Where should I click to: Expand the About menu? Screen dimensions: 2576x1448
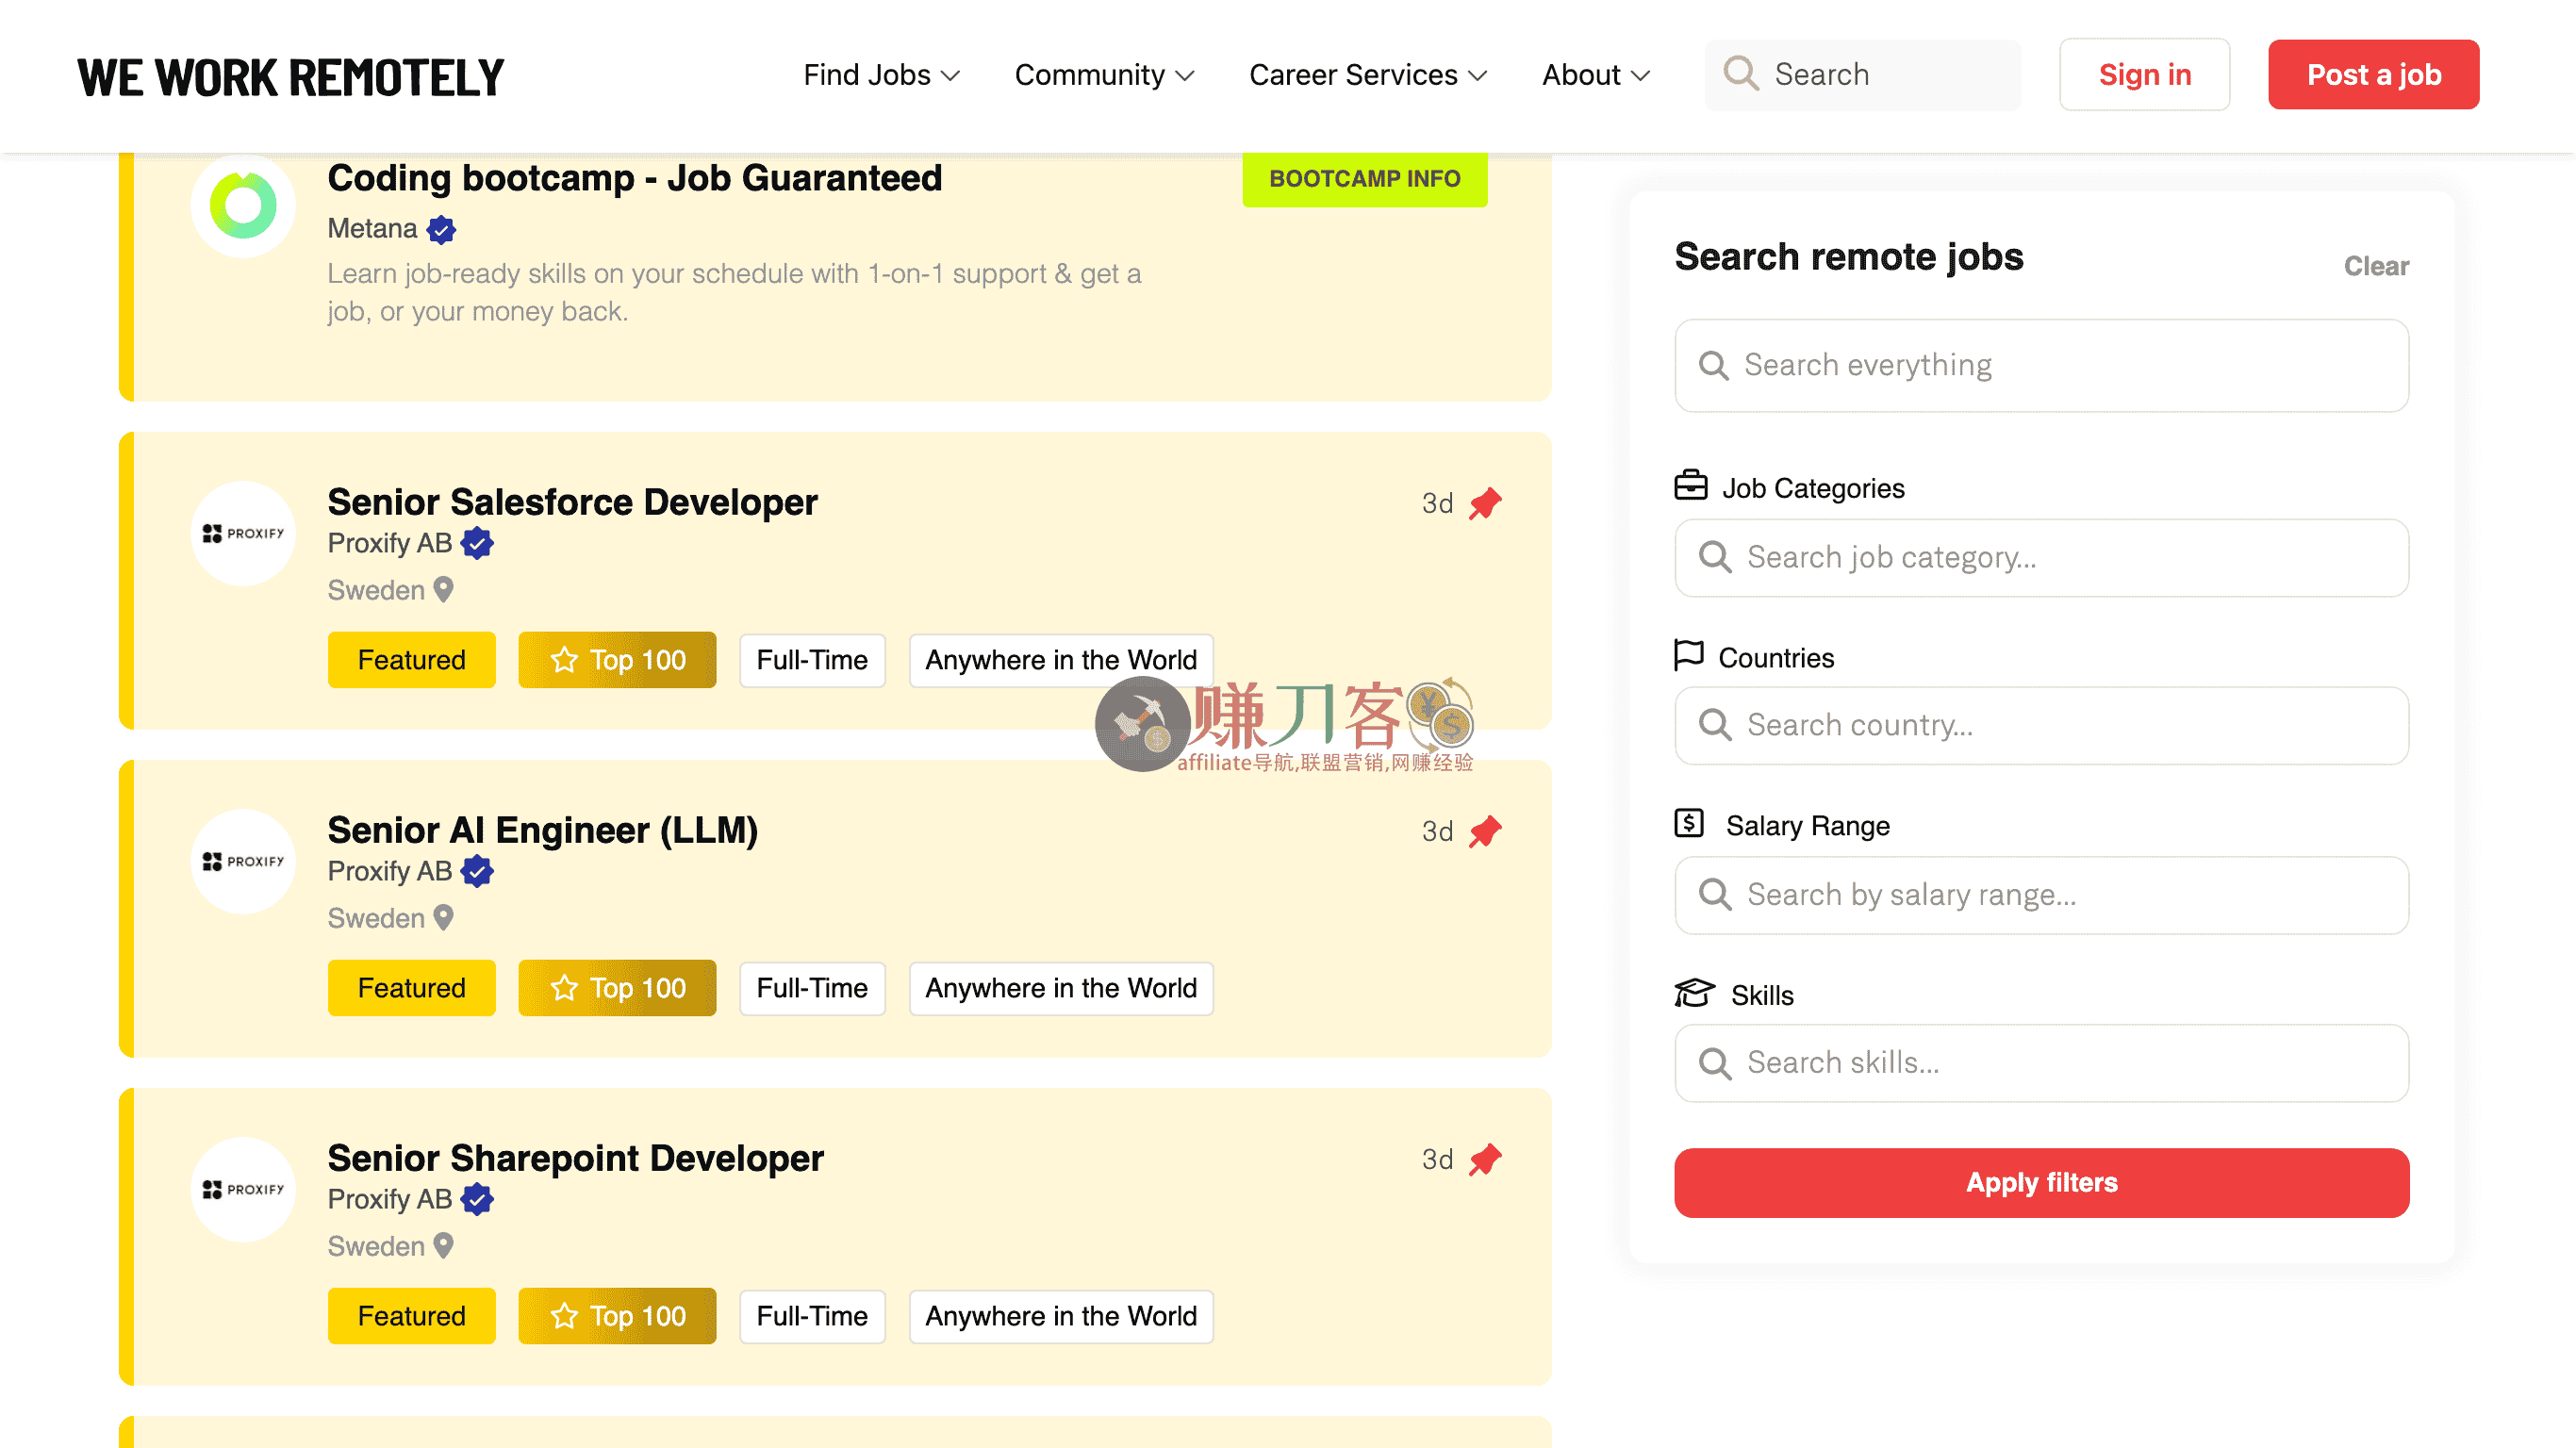pyautogui.click(x=1595, y=75)
